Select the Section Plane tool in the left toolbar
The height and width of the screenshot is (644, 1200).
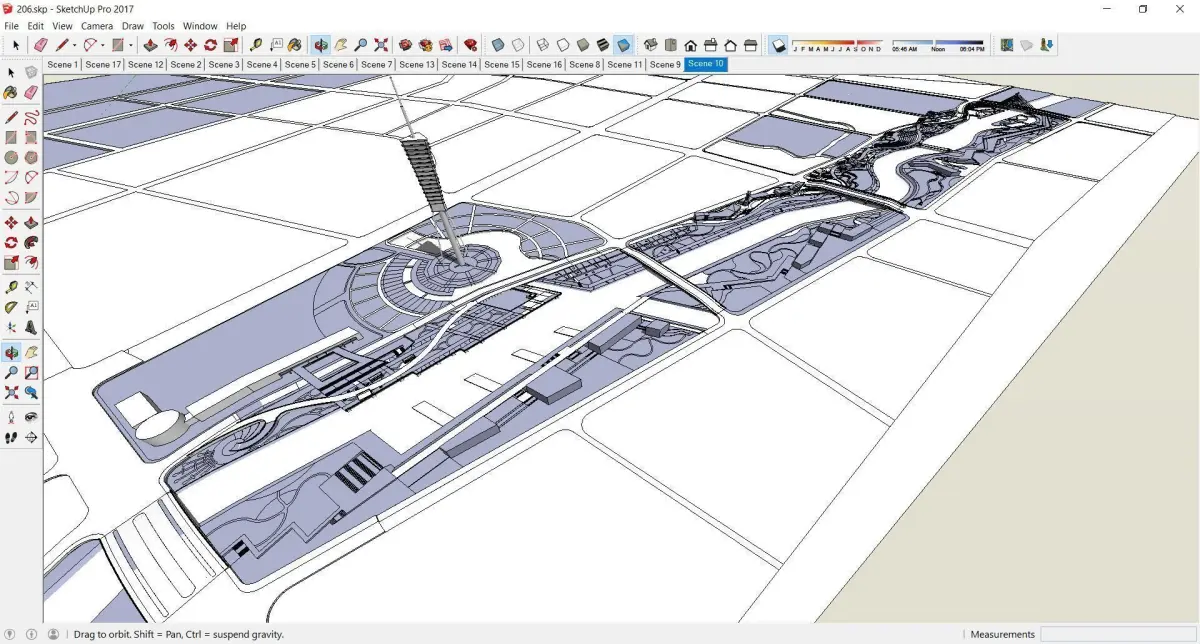tap(31, 437)
